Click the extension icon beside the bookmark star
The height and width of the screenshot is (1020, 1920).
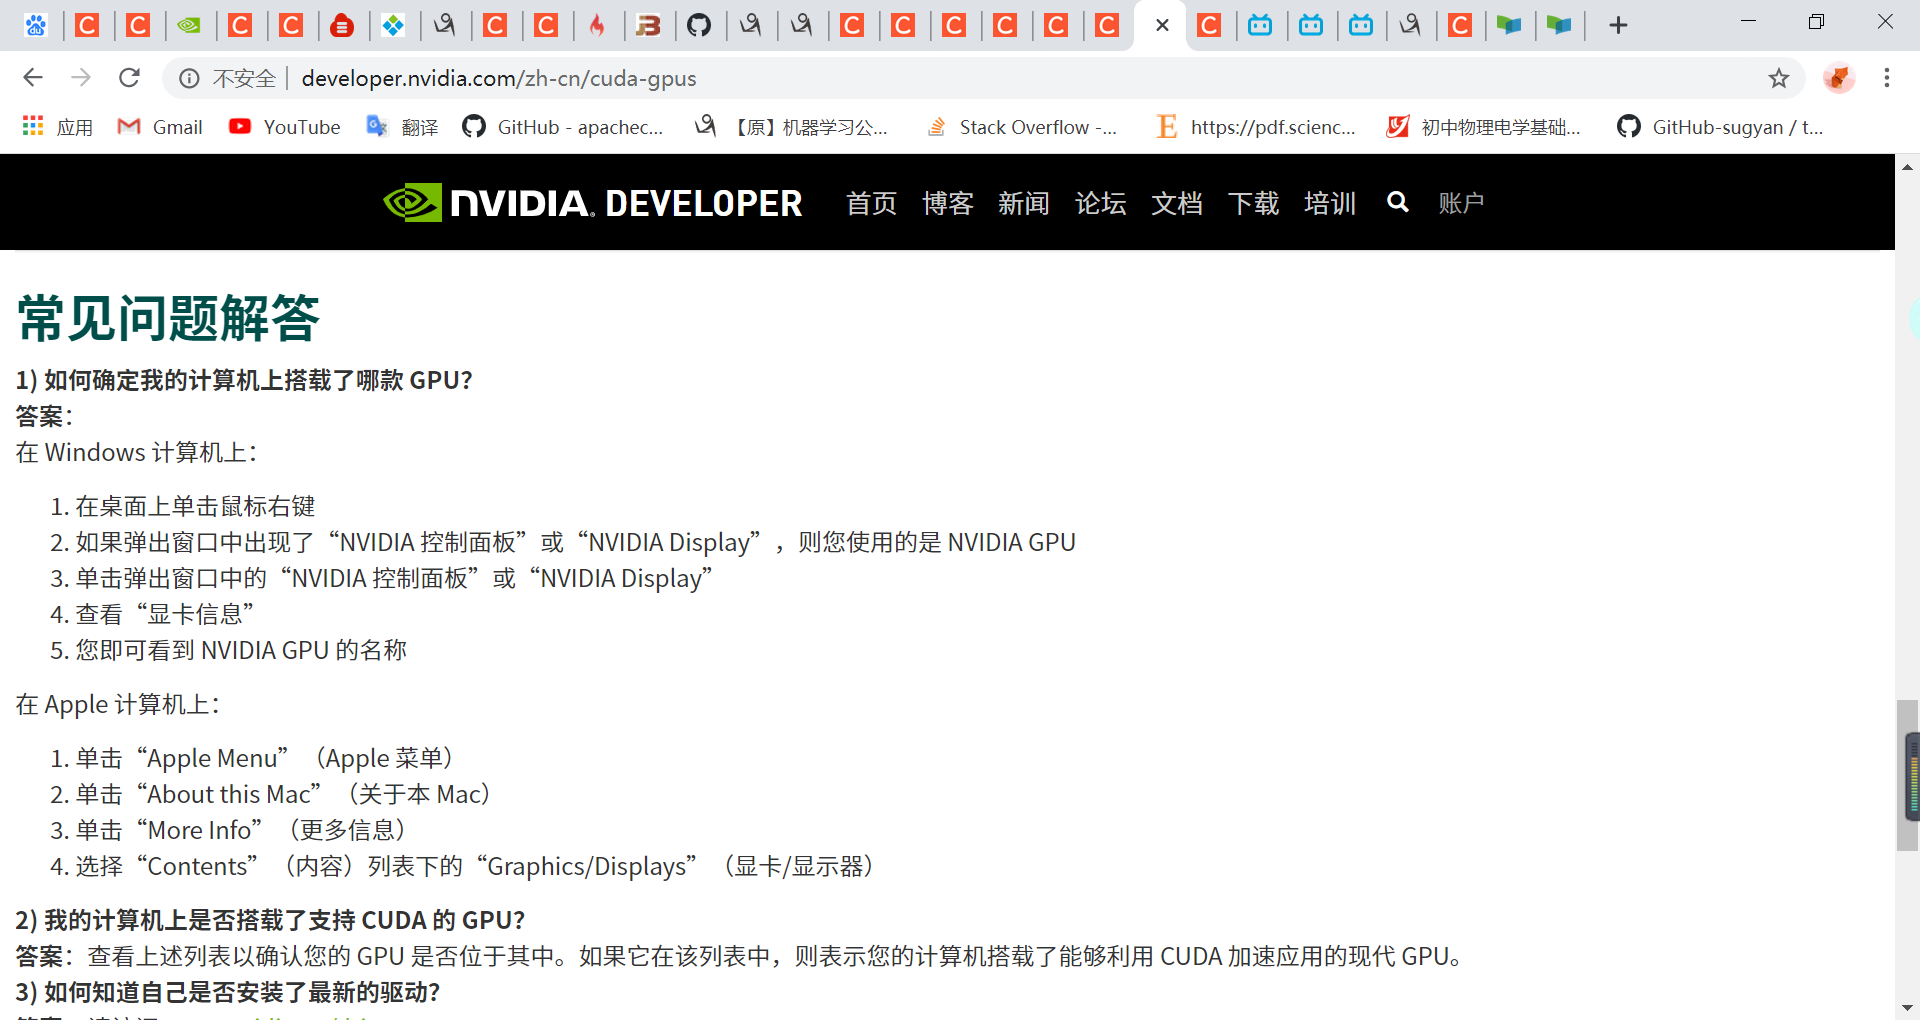(x=1839, y=78)
